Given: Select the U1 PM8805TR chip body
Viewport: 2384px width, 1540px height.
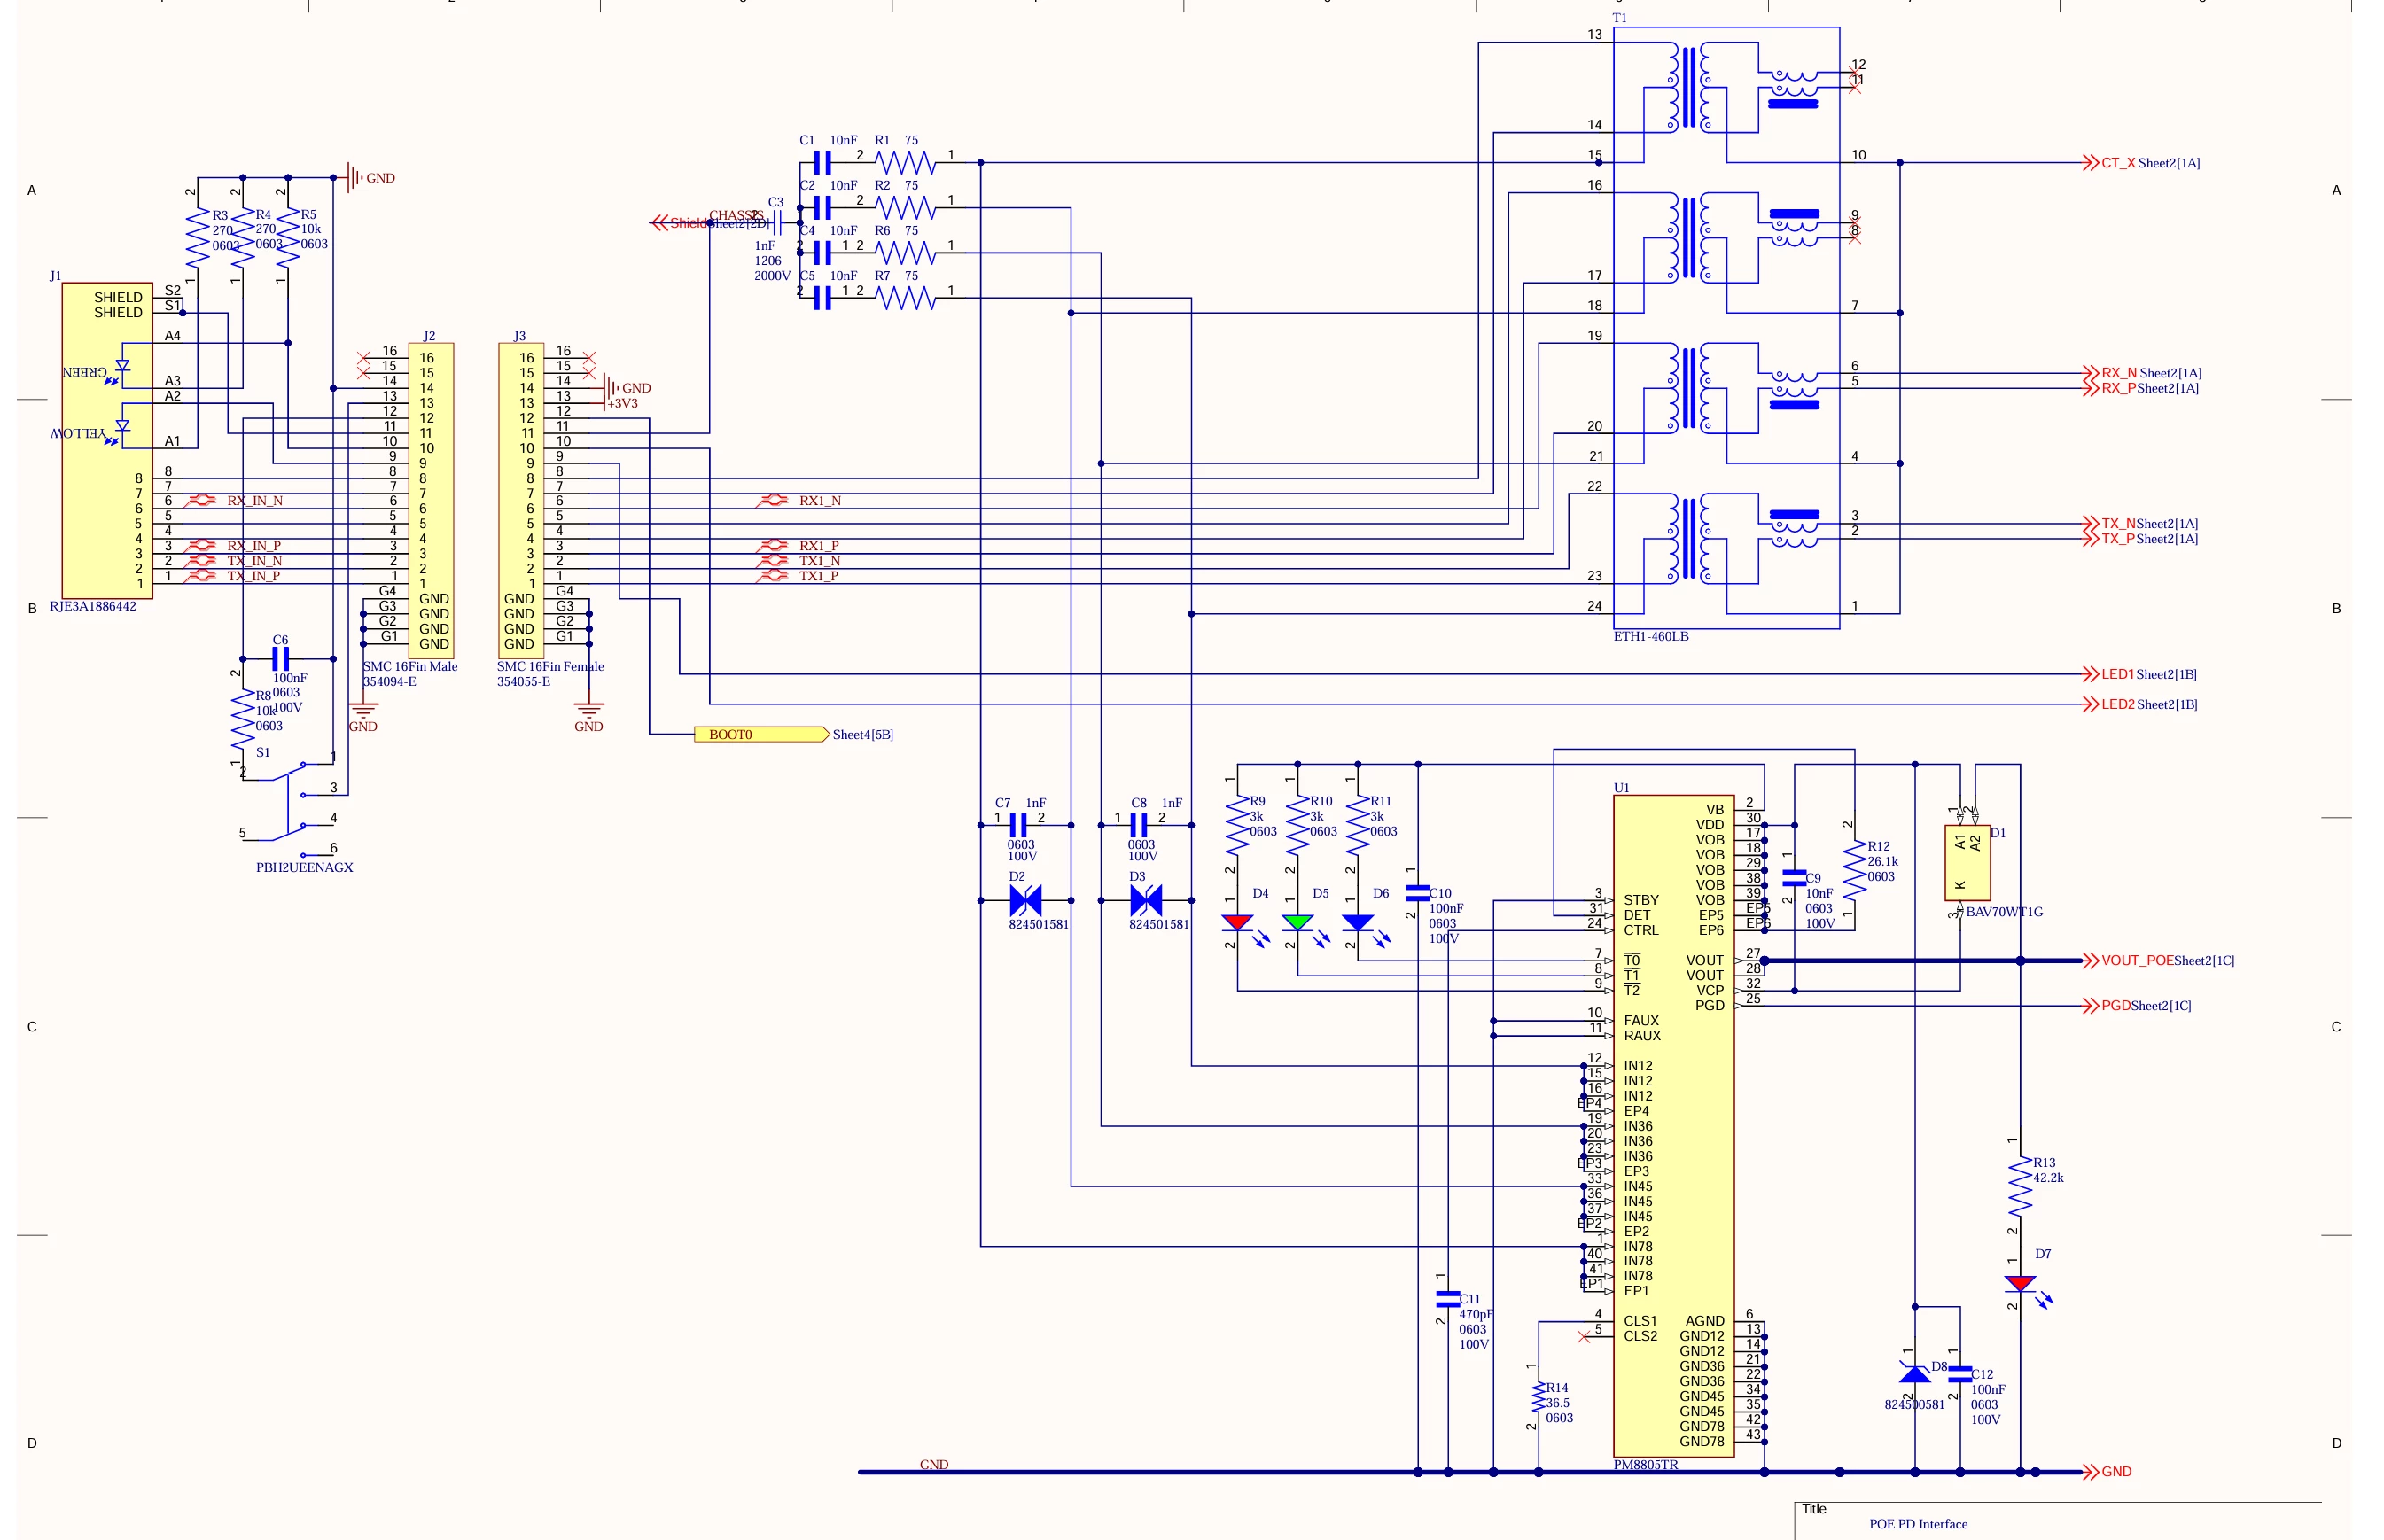Looking at the screenshot, I should click(1673, 1126).
